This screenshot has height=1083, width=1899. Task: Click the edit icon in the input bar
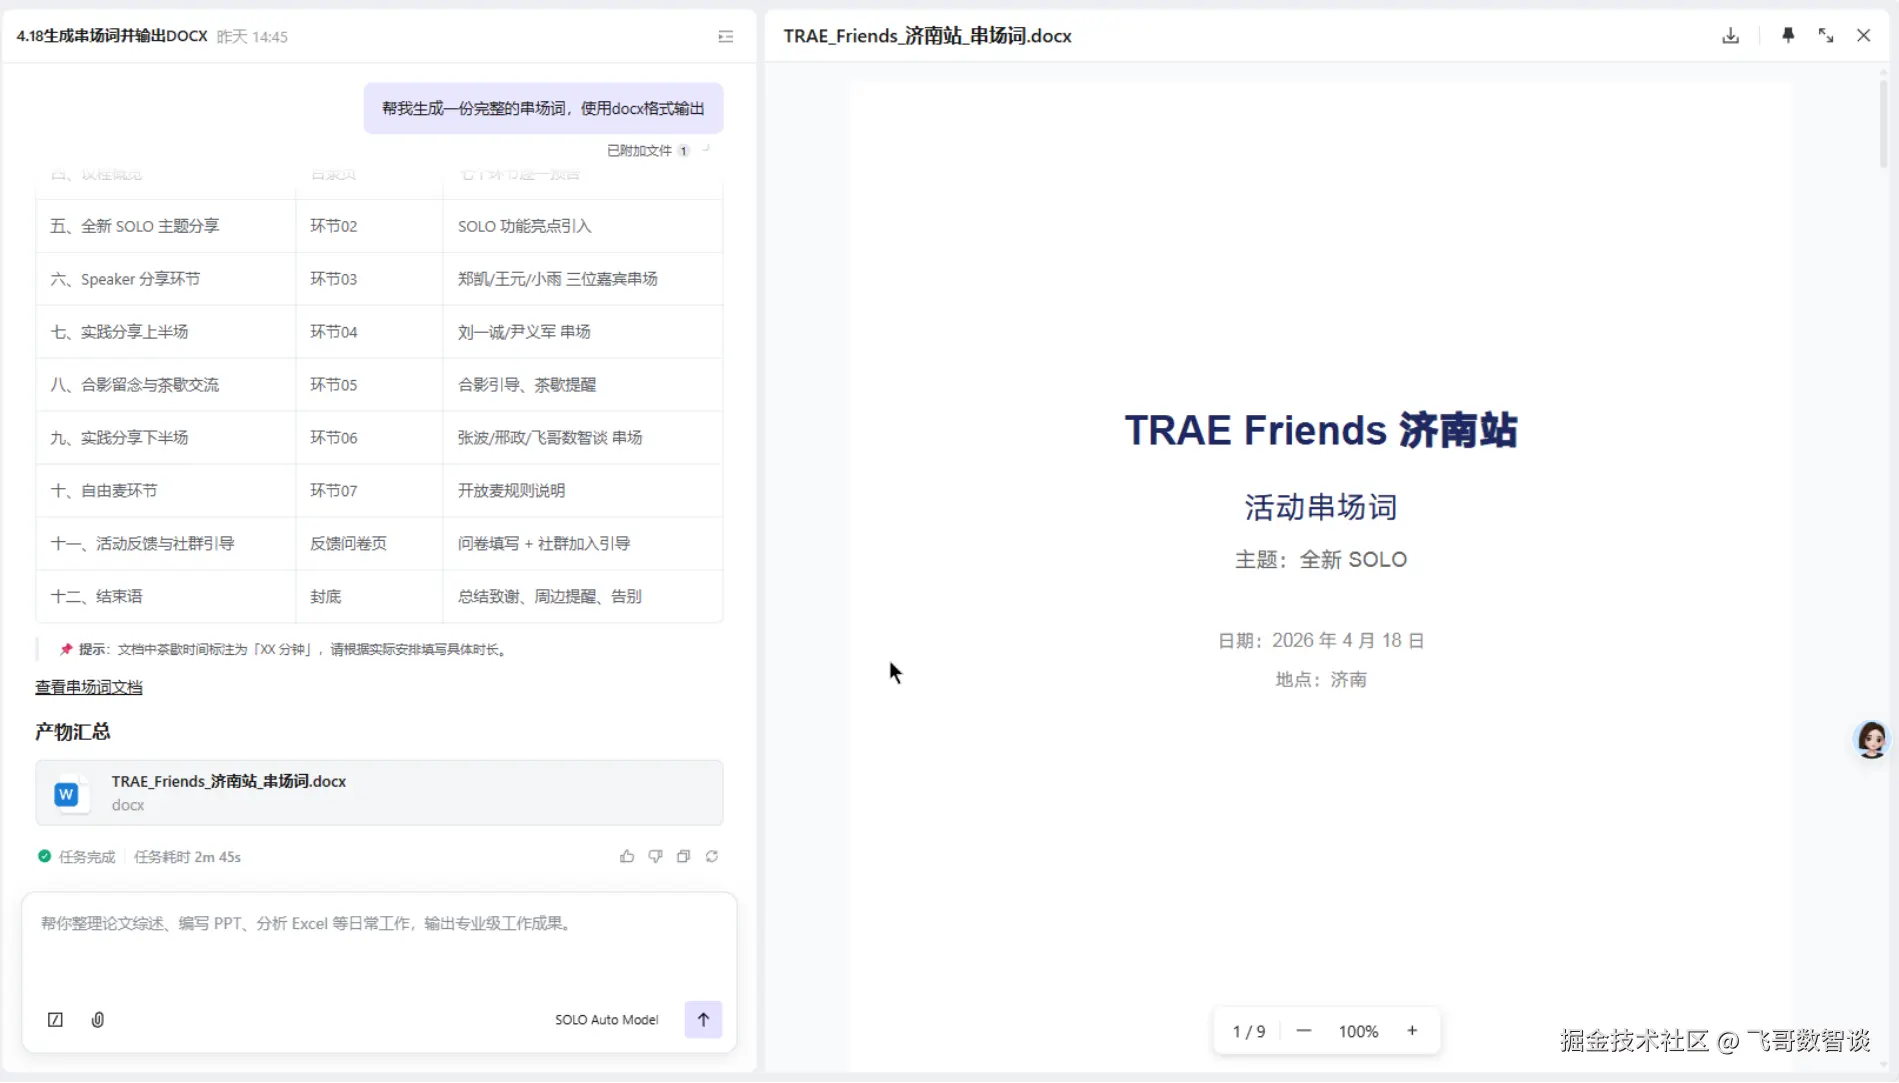[56, 1020]
